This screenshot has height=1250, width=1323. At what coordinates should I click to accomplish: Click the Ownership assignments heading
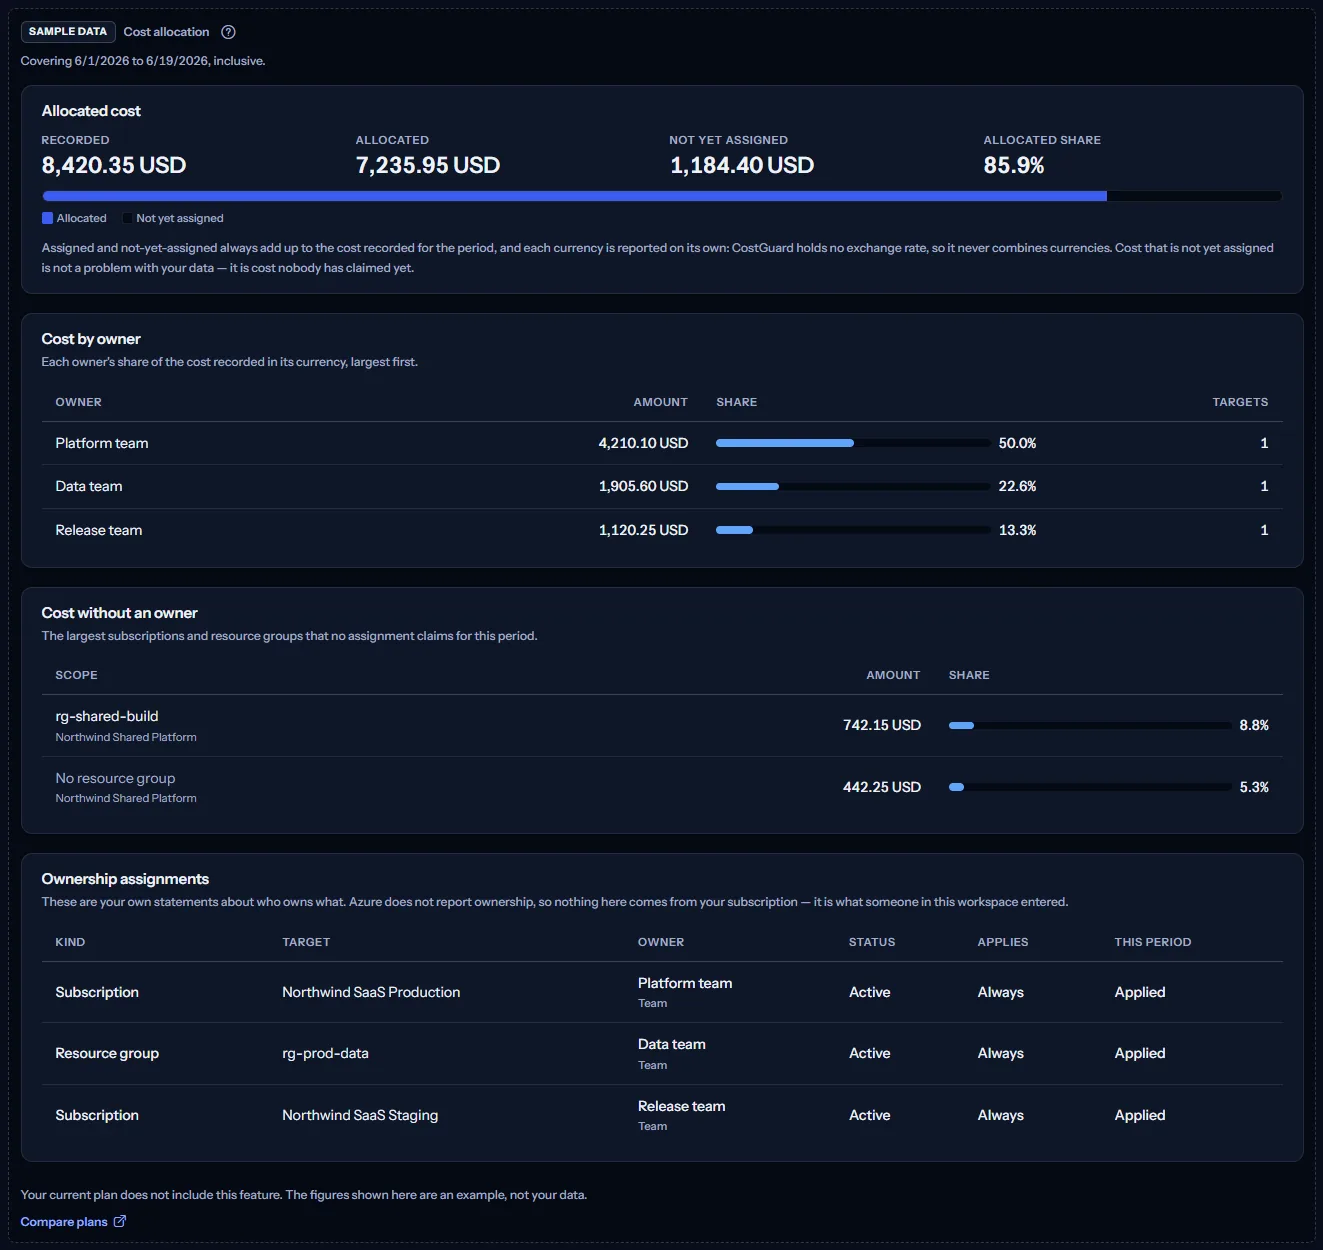125,879
